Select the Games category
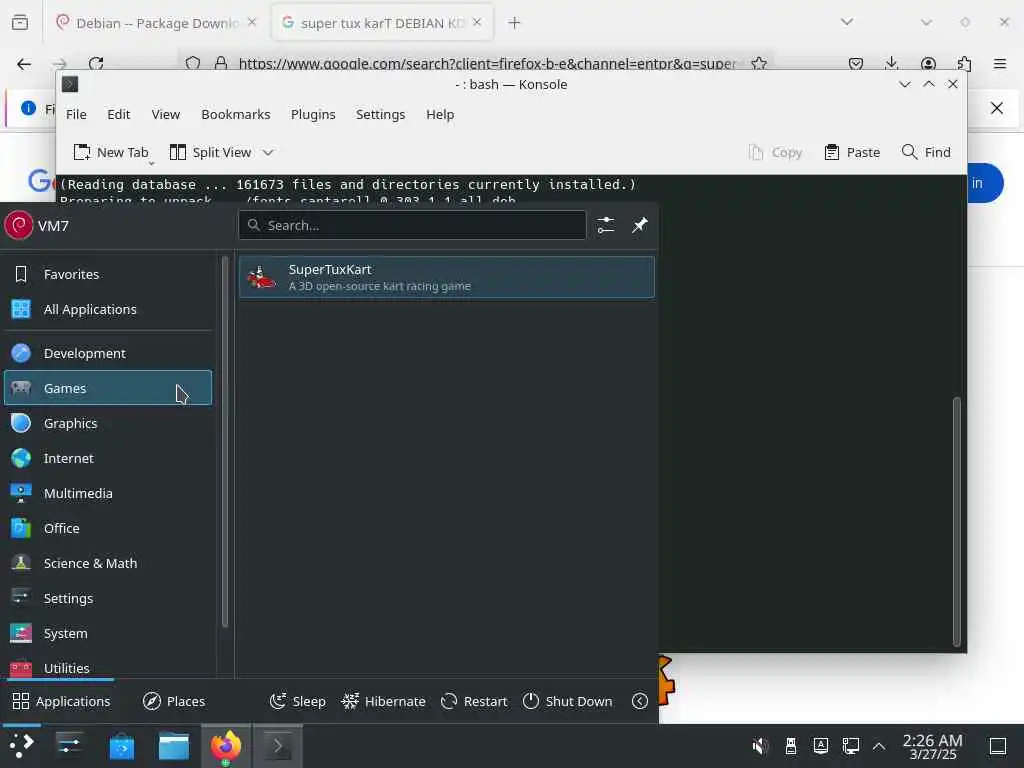 108,388
